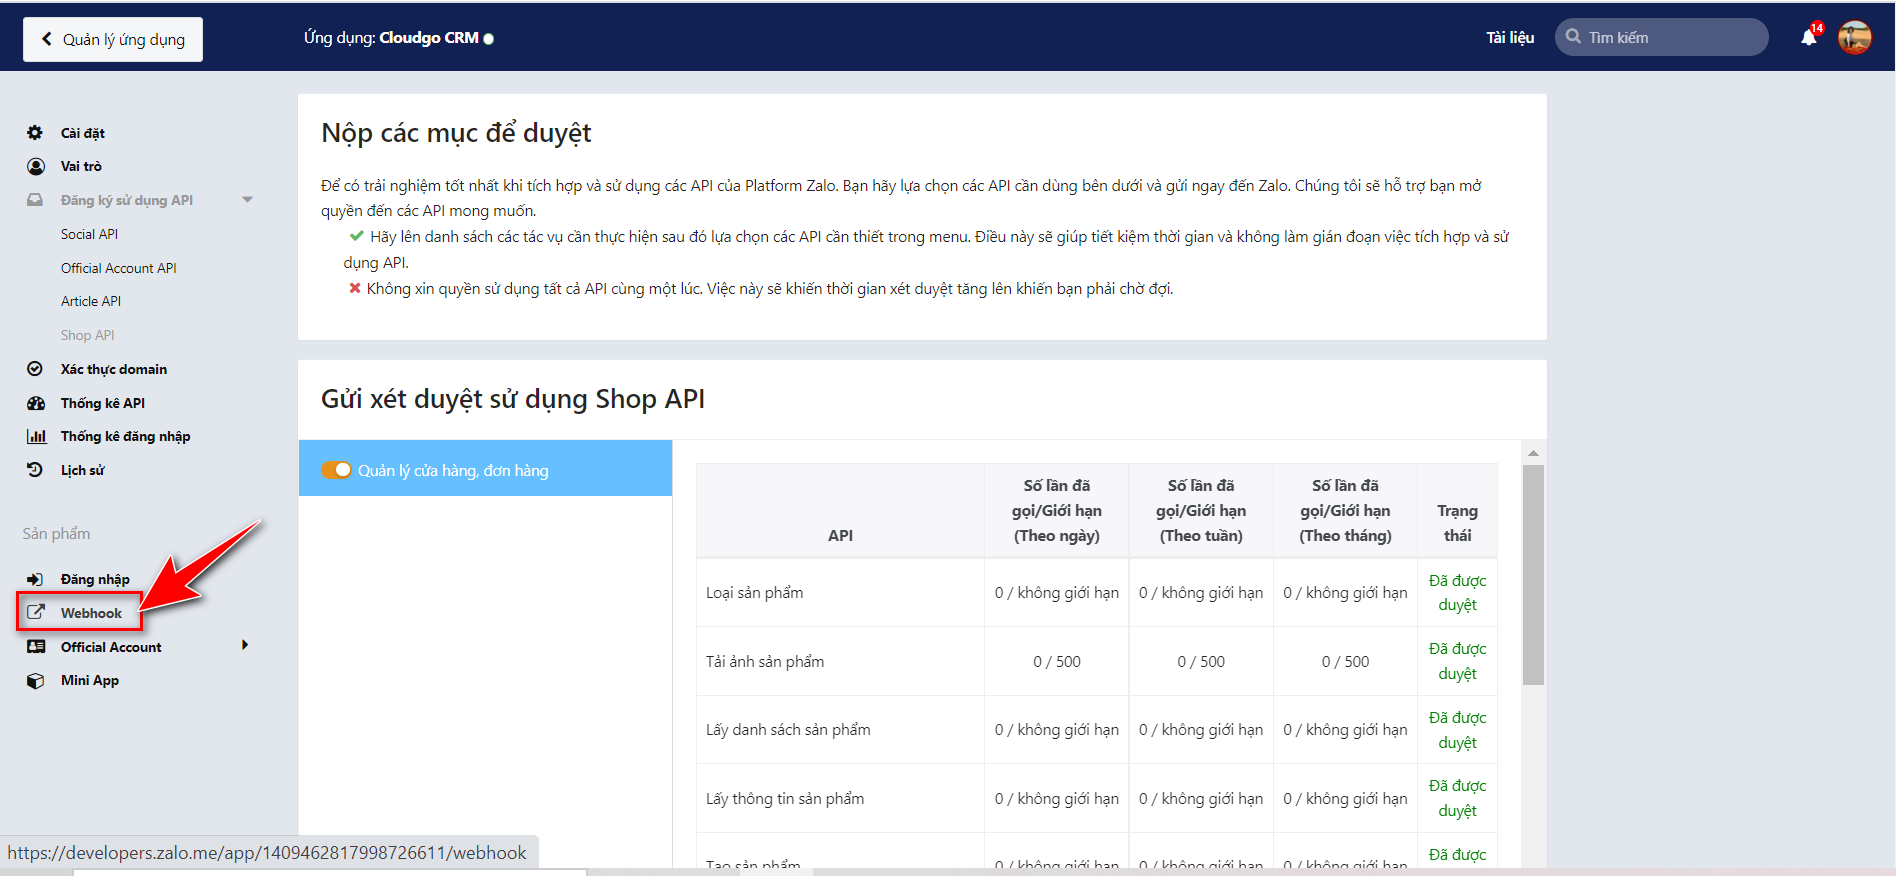Screen dimensions: 1896x876
Task: Click the Mini App cube icon
Action: (x=35, y=680)
